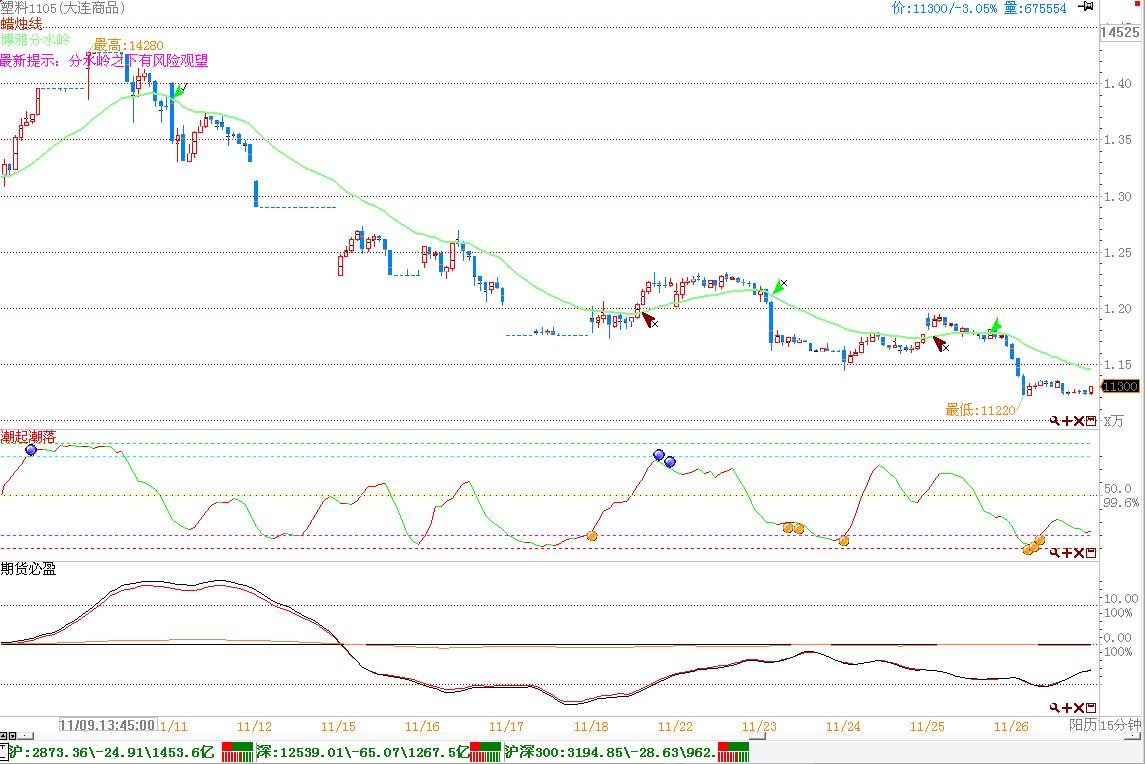Click the plus icon in the 潮起潮落 panel

pos(1067,553)
